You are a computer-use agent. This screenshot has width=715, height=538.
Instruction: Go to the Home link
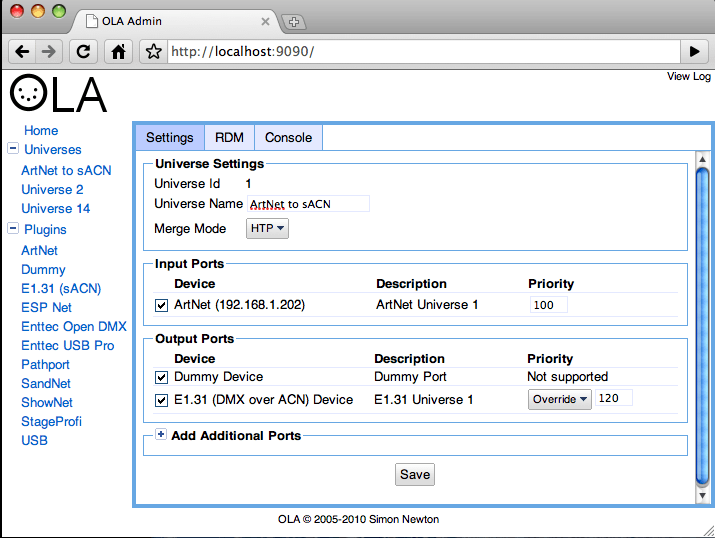pyautogui.click(x=41, y=130)
